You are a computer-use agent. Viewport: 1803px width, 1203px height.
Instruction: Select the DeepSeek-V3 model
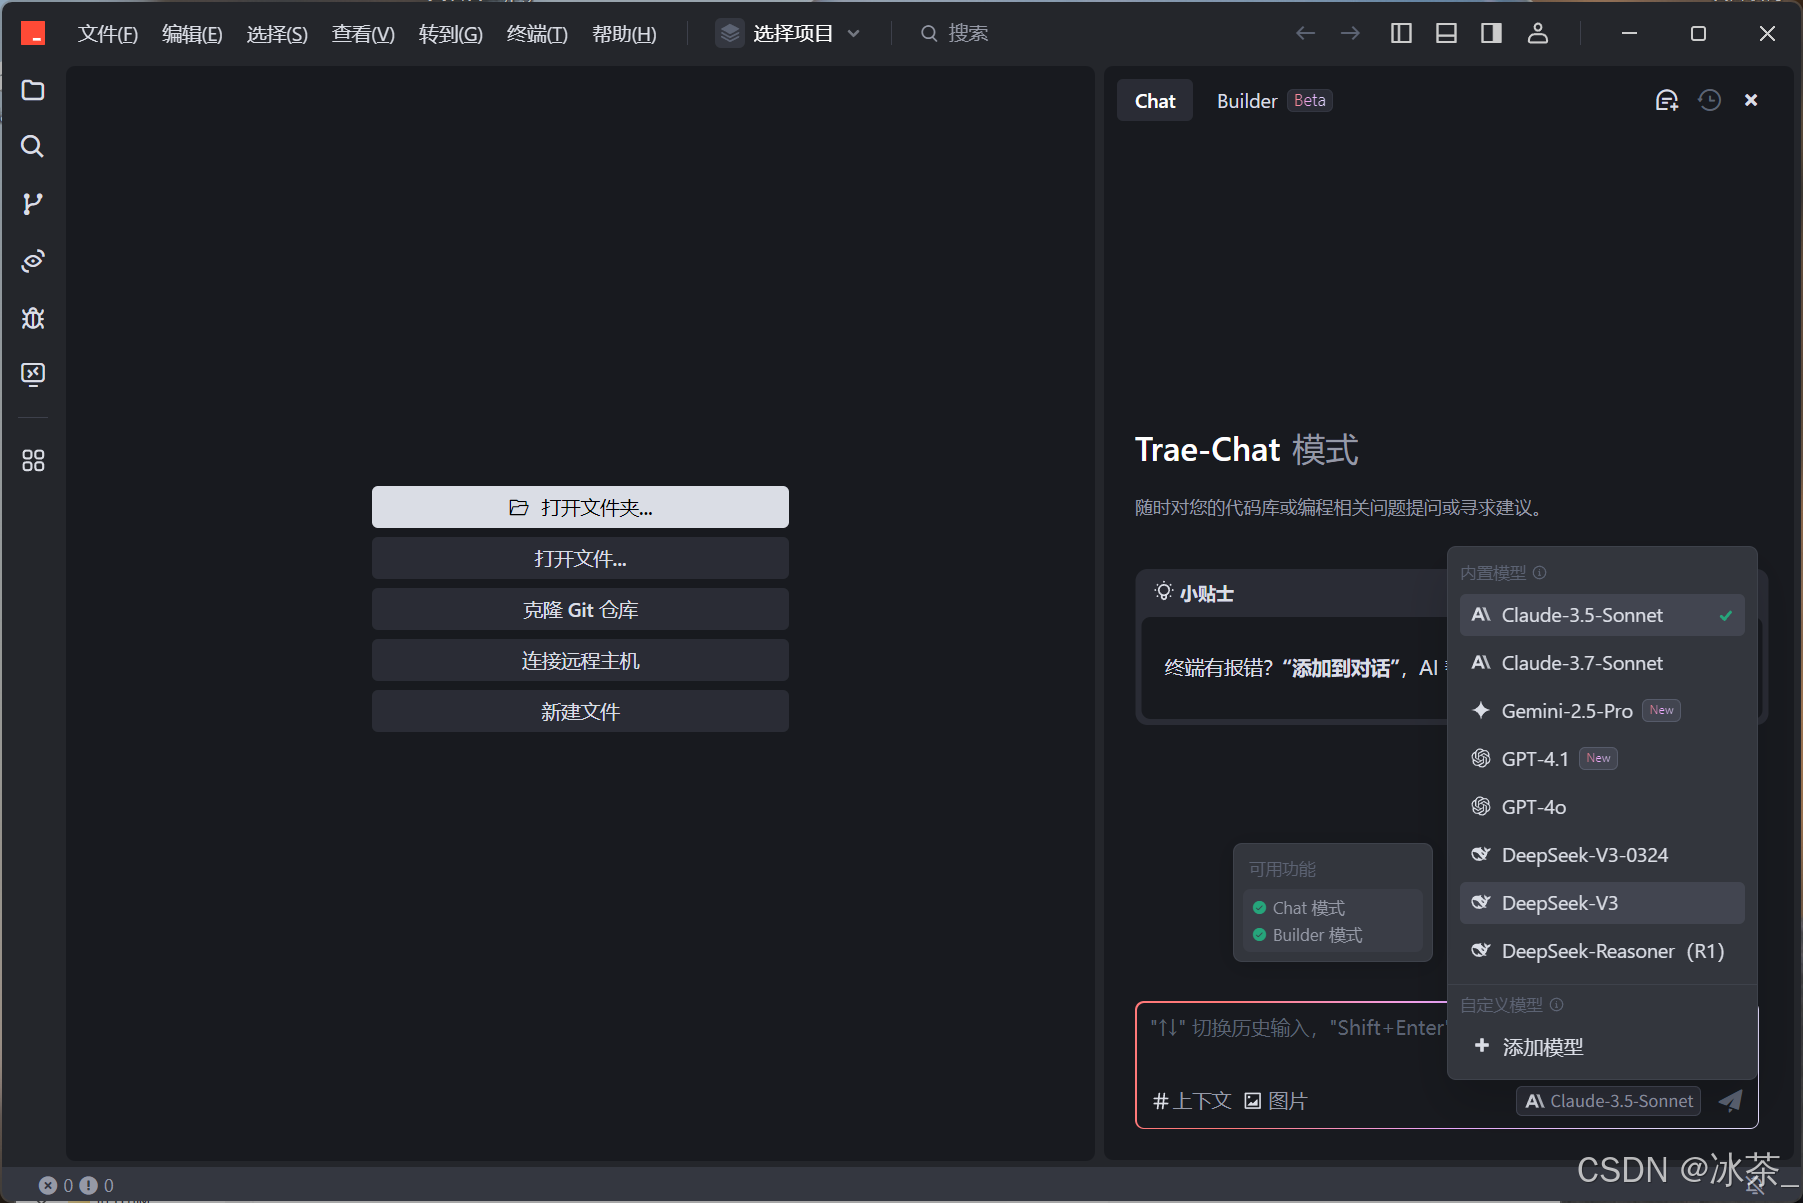(1602, 903)
